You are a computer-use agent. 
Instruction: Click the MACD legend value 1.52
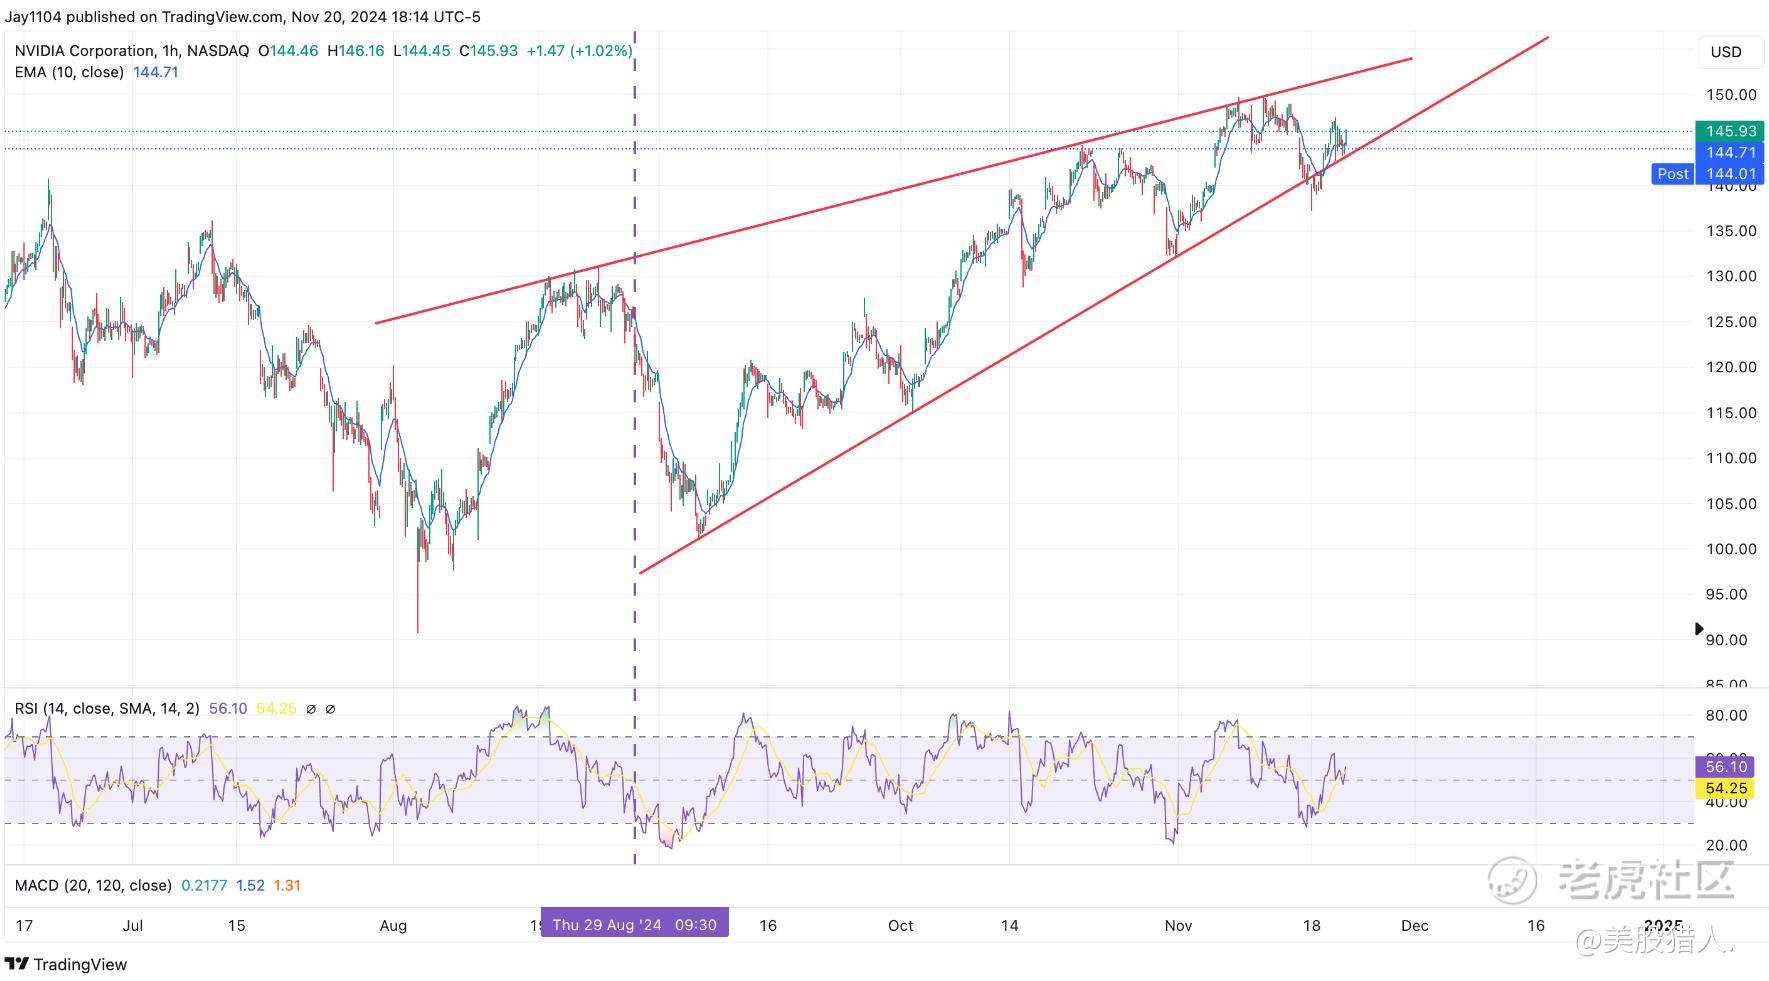point(250,885)
